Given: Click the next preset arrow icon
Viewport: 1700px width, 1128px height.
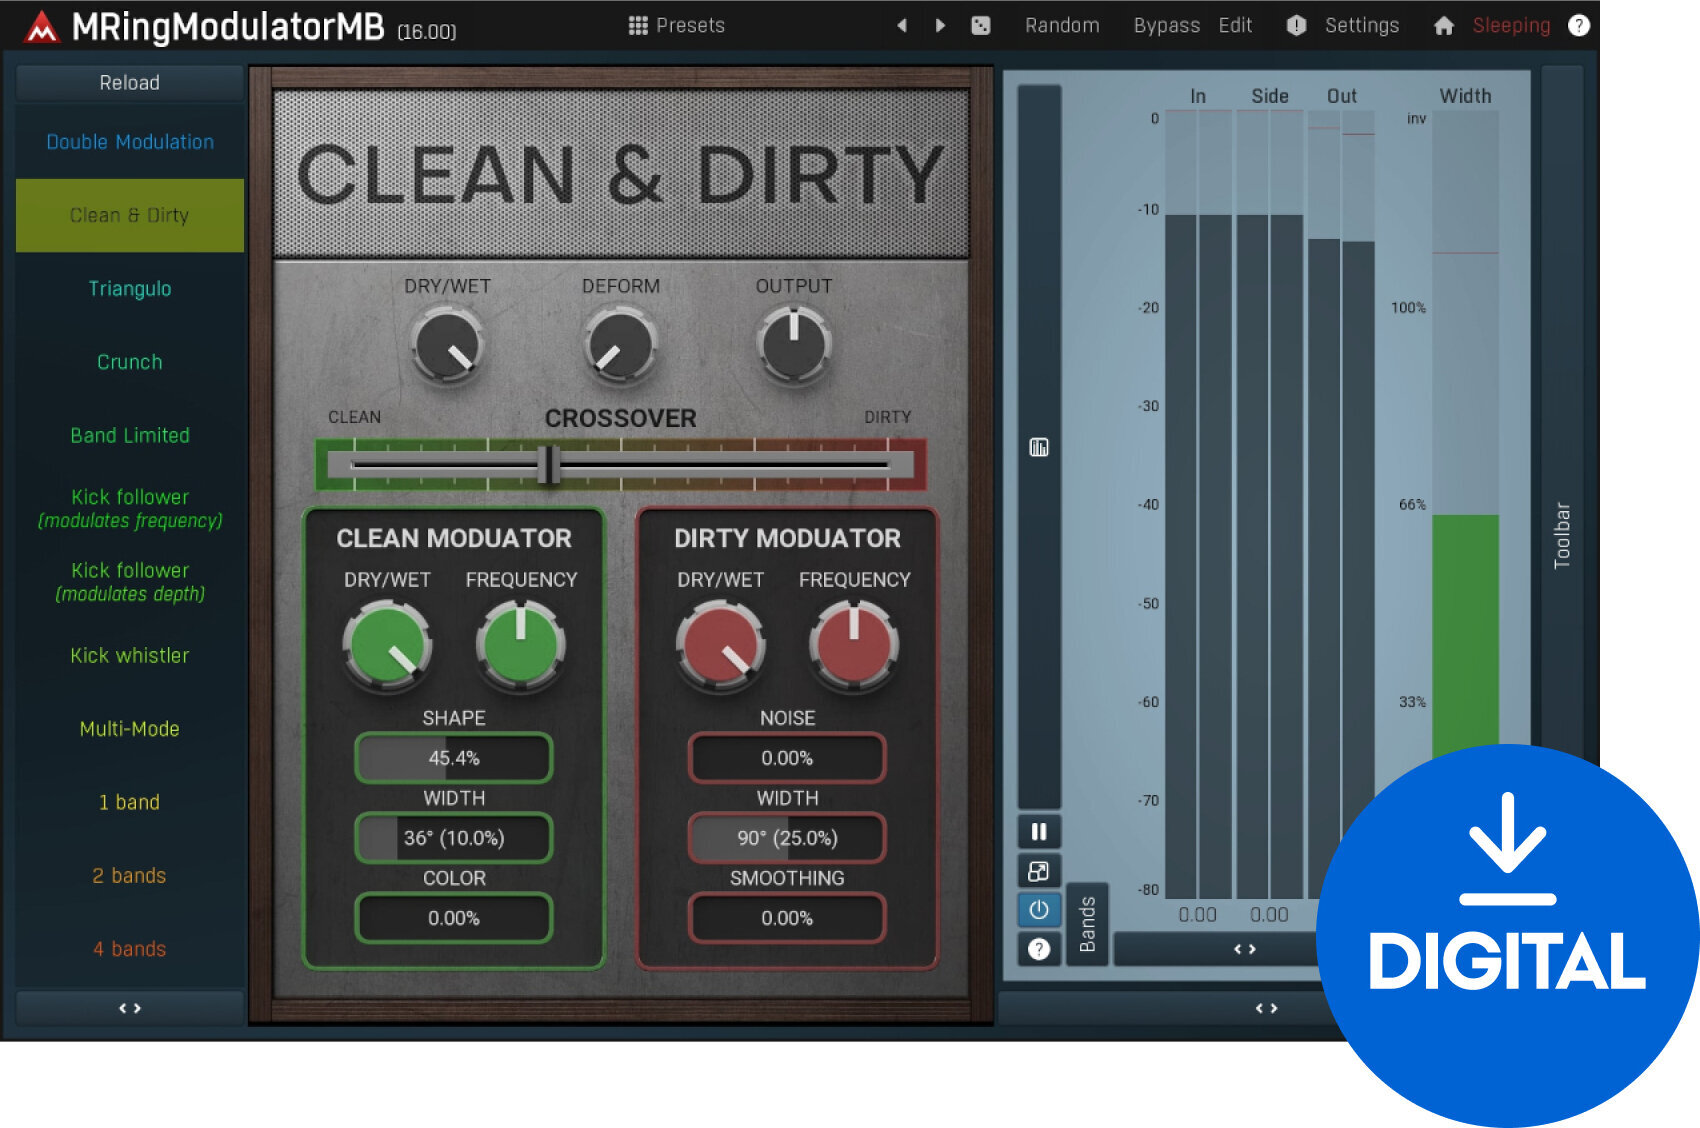Looking at the screenshot, I should pos(940,26).
